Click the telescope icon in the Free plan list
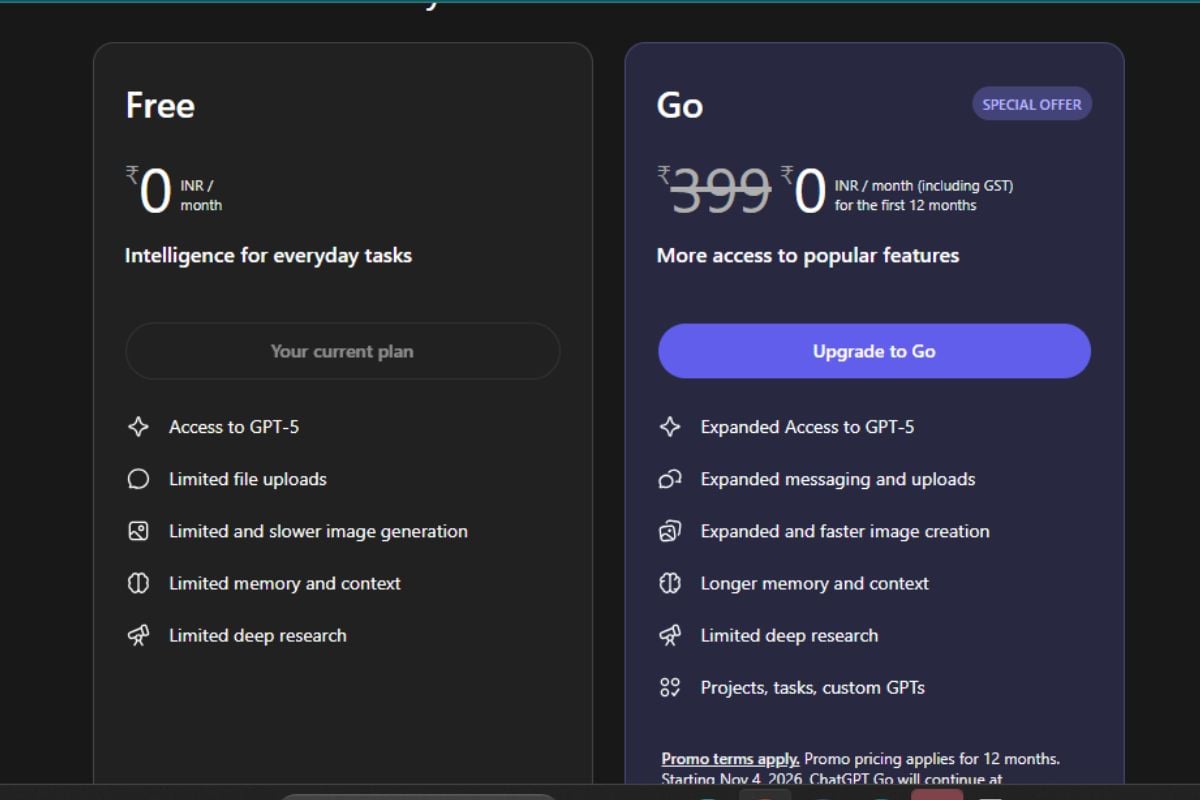Screen dimensions: 1200x800 click(x=138, y=635)
